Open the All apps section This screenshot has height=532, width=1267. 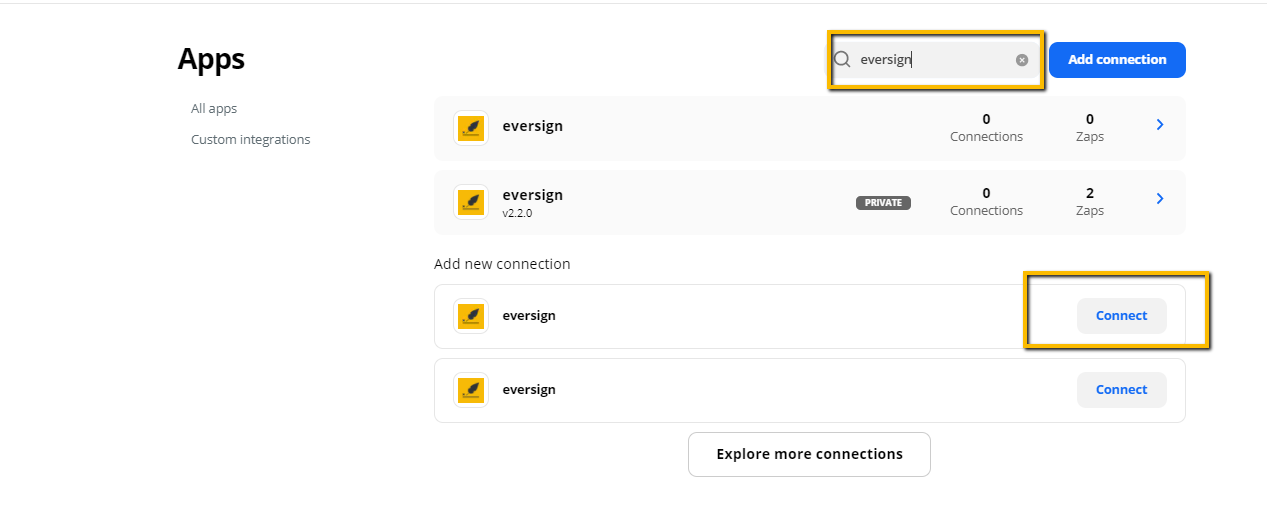(x=214, y=108)
